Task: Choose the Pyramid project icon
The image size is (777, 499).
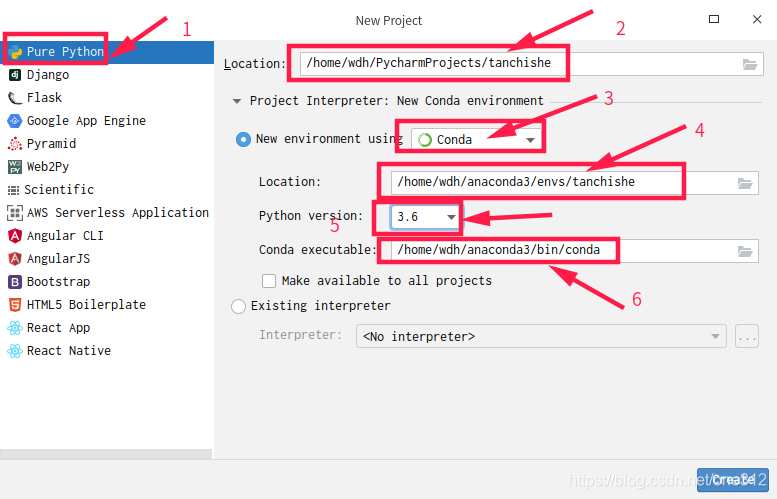Action: click(x=15, y=144)
